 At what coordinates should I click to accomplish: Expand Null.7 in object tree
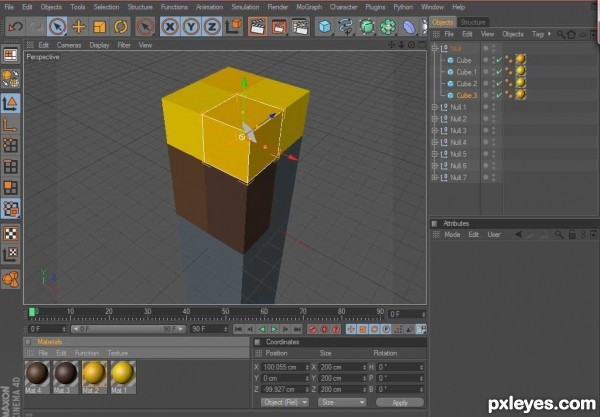[435, 178]
